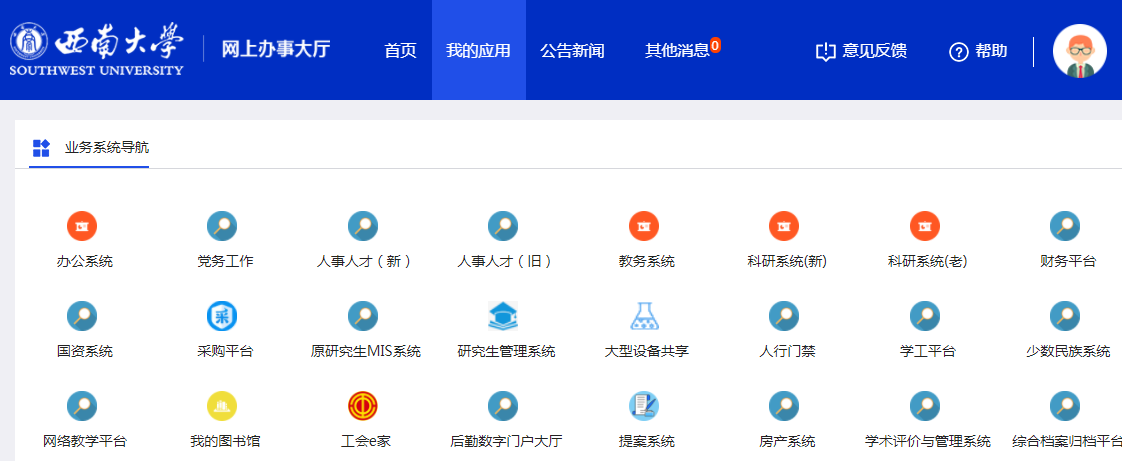Image resolution: width=1122 pixels, height=461 pixels.
Task: Open 我的图书馆 yellow icon
Action: [222, 406]
